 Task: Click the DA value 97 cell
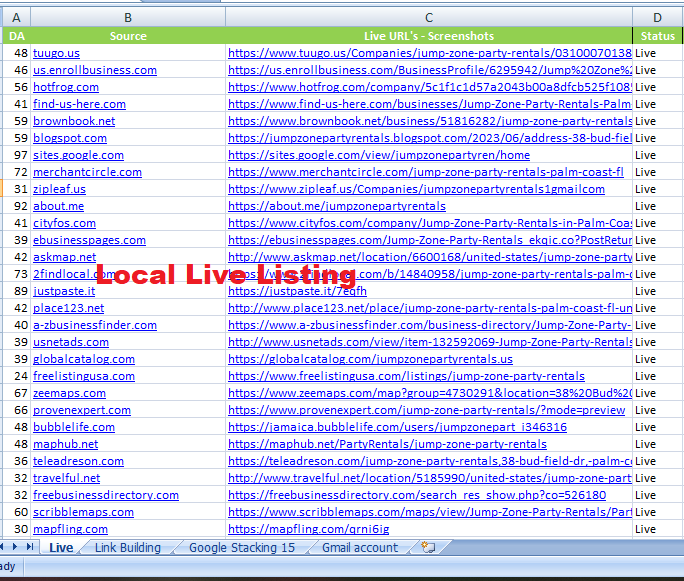tap(17, 155)
